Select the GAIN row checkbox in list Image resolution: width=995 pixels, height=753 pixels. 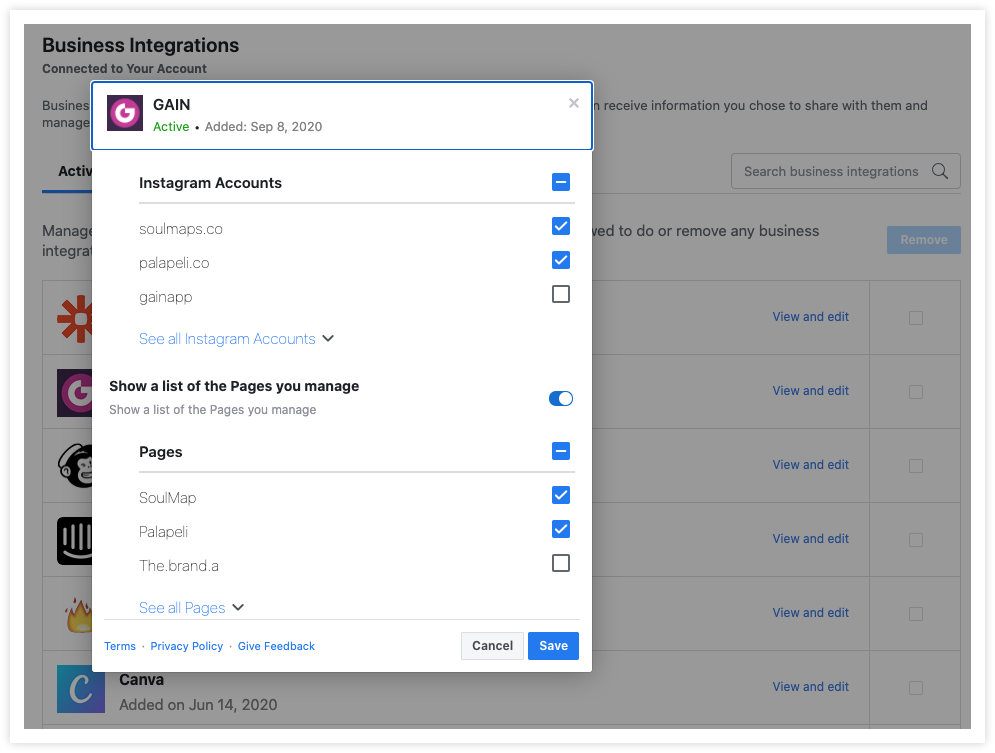click(x=916, y=392)
